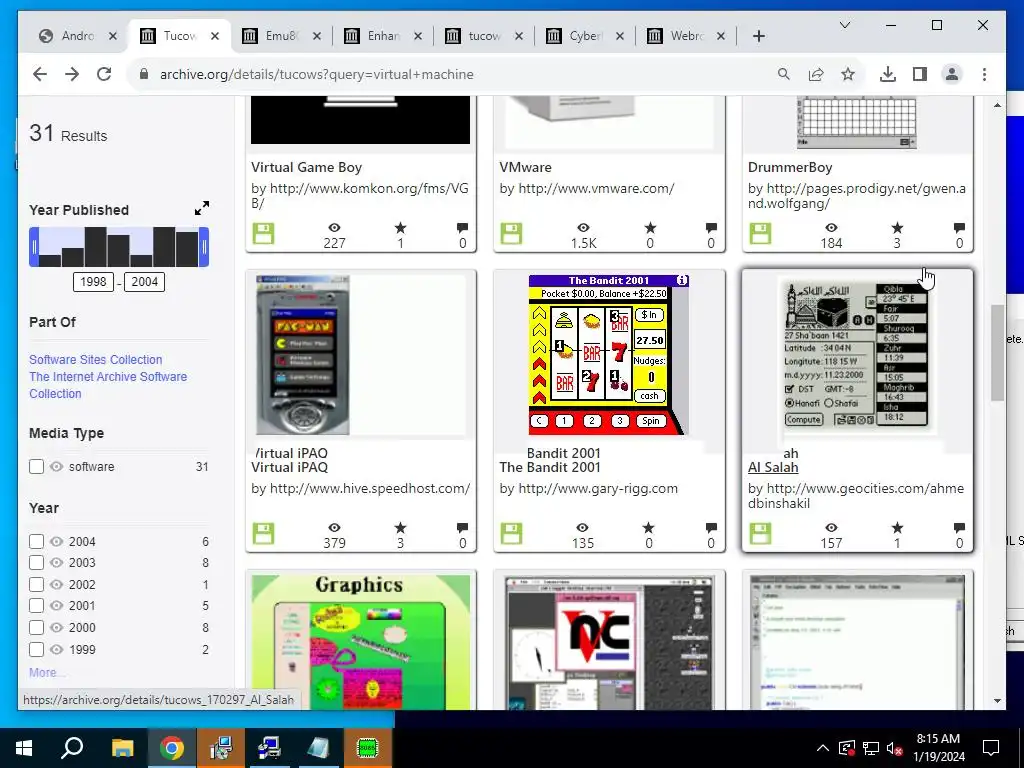Viewport: 1024px width, 768px height.
Task: Open a new tab with plus button
Action: click(x=758, y=36)
